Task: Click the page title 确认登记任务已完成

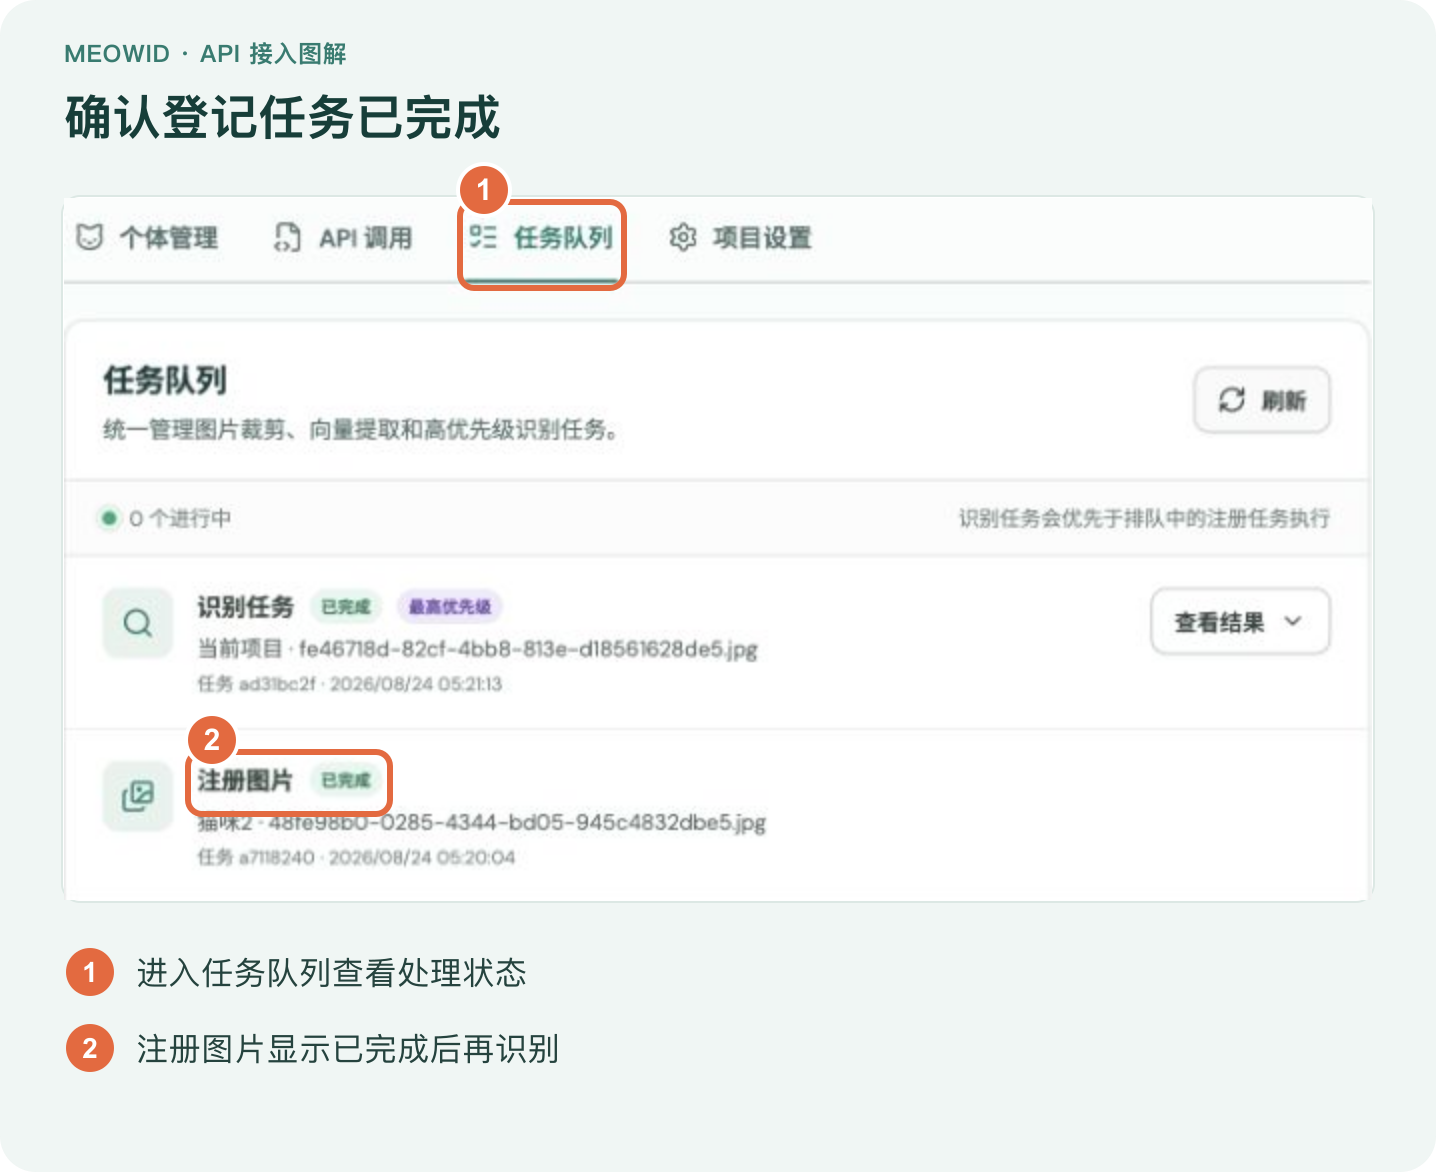Action: click(x=283, y=118)
